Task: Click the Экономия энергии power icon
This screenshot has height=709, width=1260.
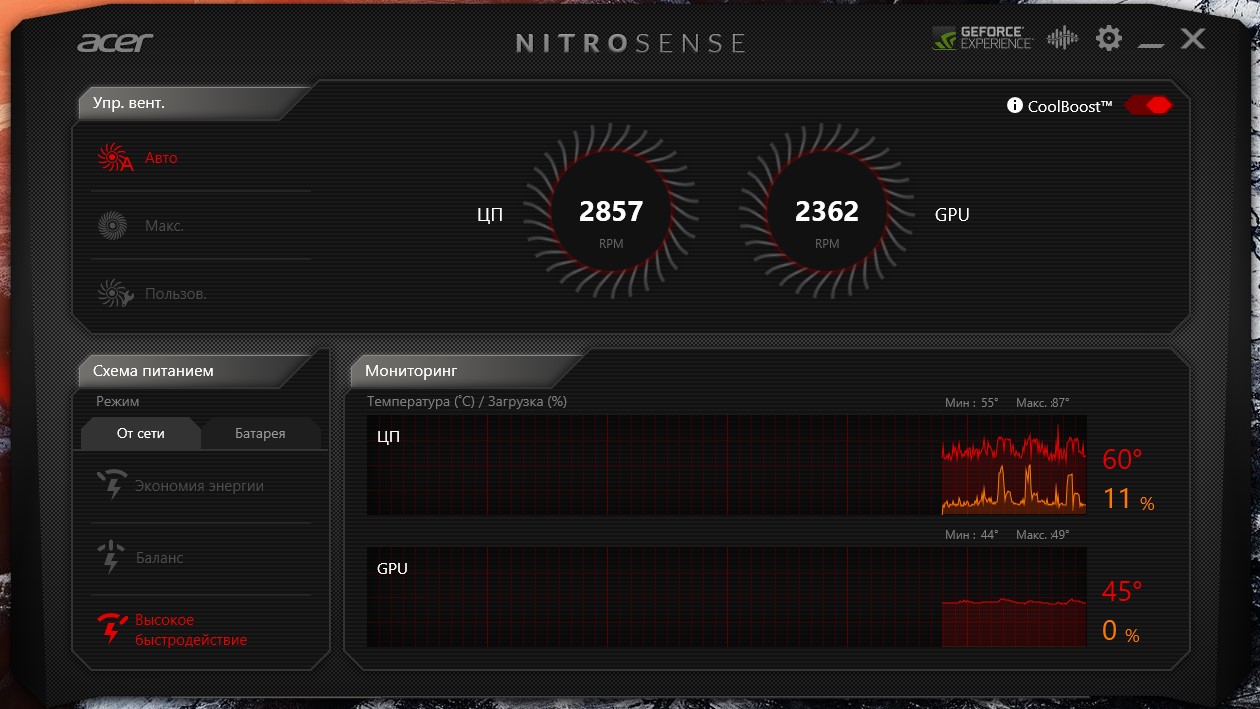Action: click(111, 486)
